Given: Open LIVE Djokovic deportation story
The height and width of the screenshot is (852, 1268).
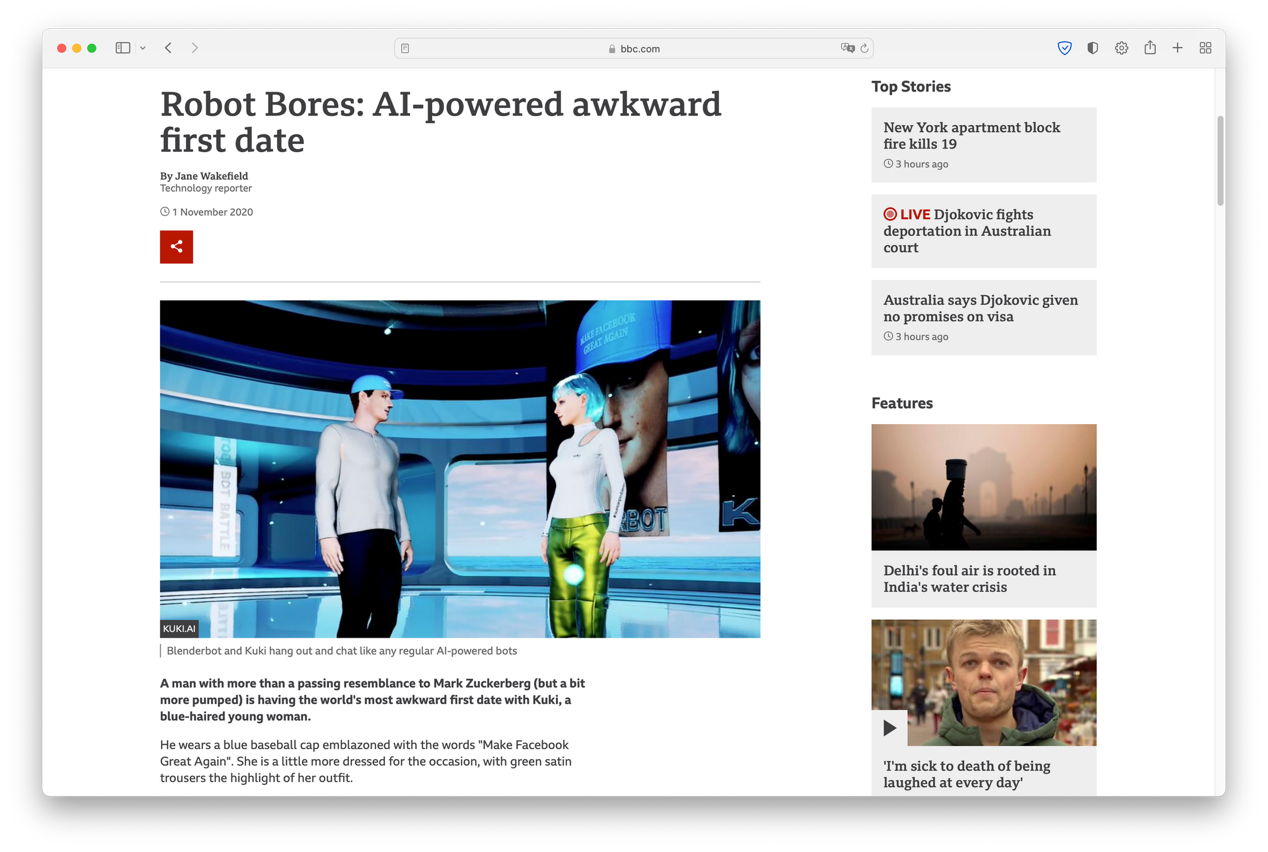Looking at the screenshot, I should (967, 231).
